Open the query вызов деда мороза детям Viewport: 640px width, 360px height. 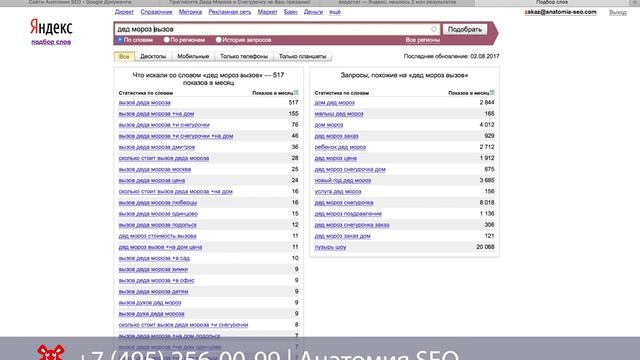click(153, 292)
